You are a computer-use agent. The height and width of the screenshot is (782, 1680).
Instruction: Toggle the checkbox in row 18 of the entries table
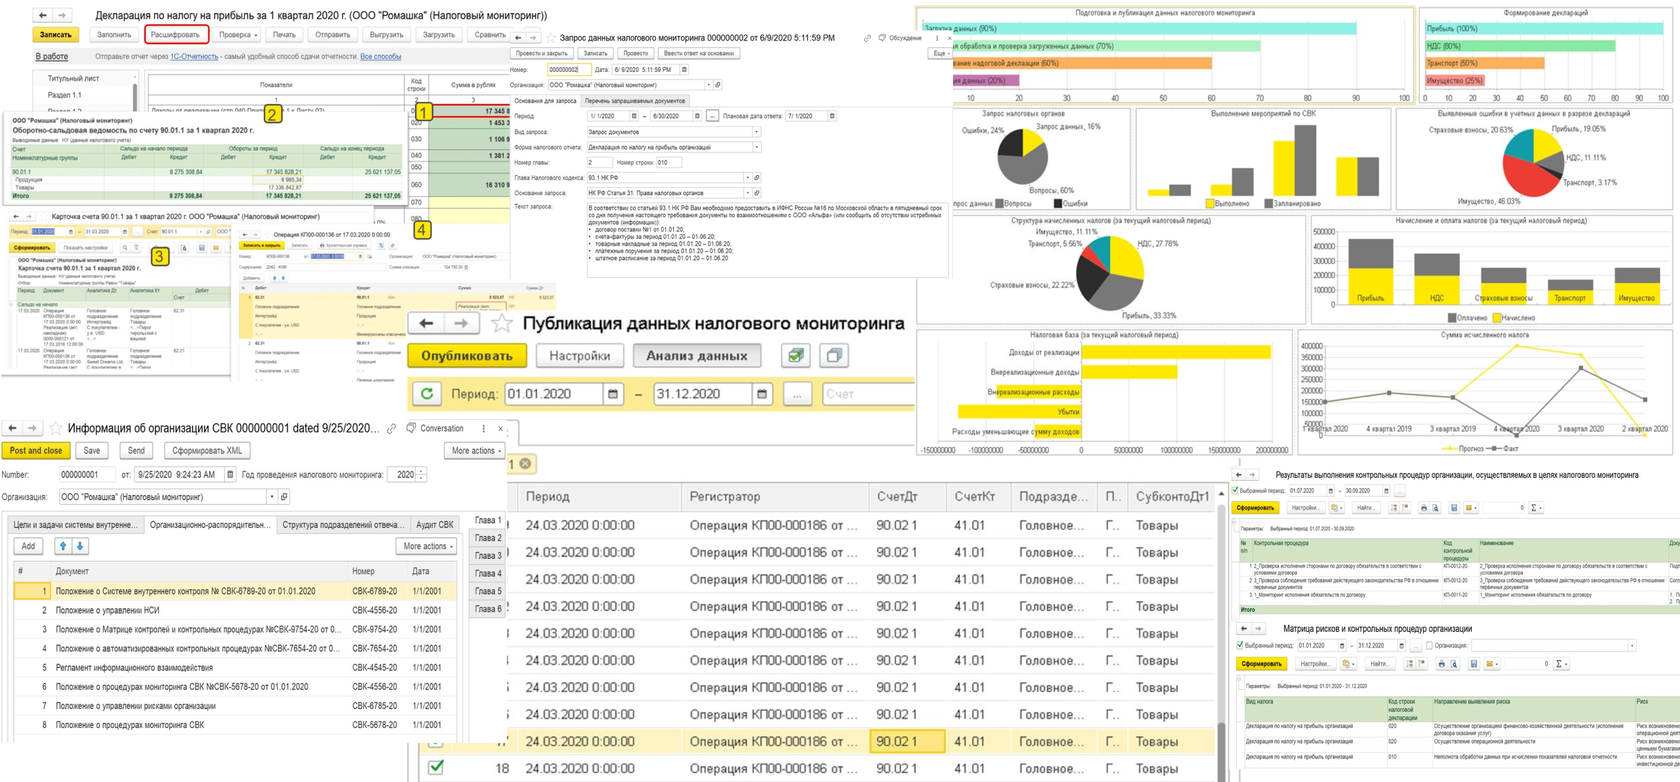tap(436, 767)
